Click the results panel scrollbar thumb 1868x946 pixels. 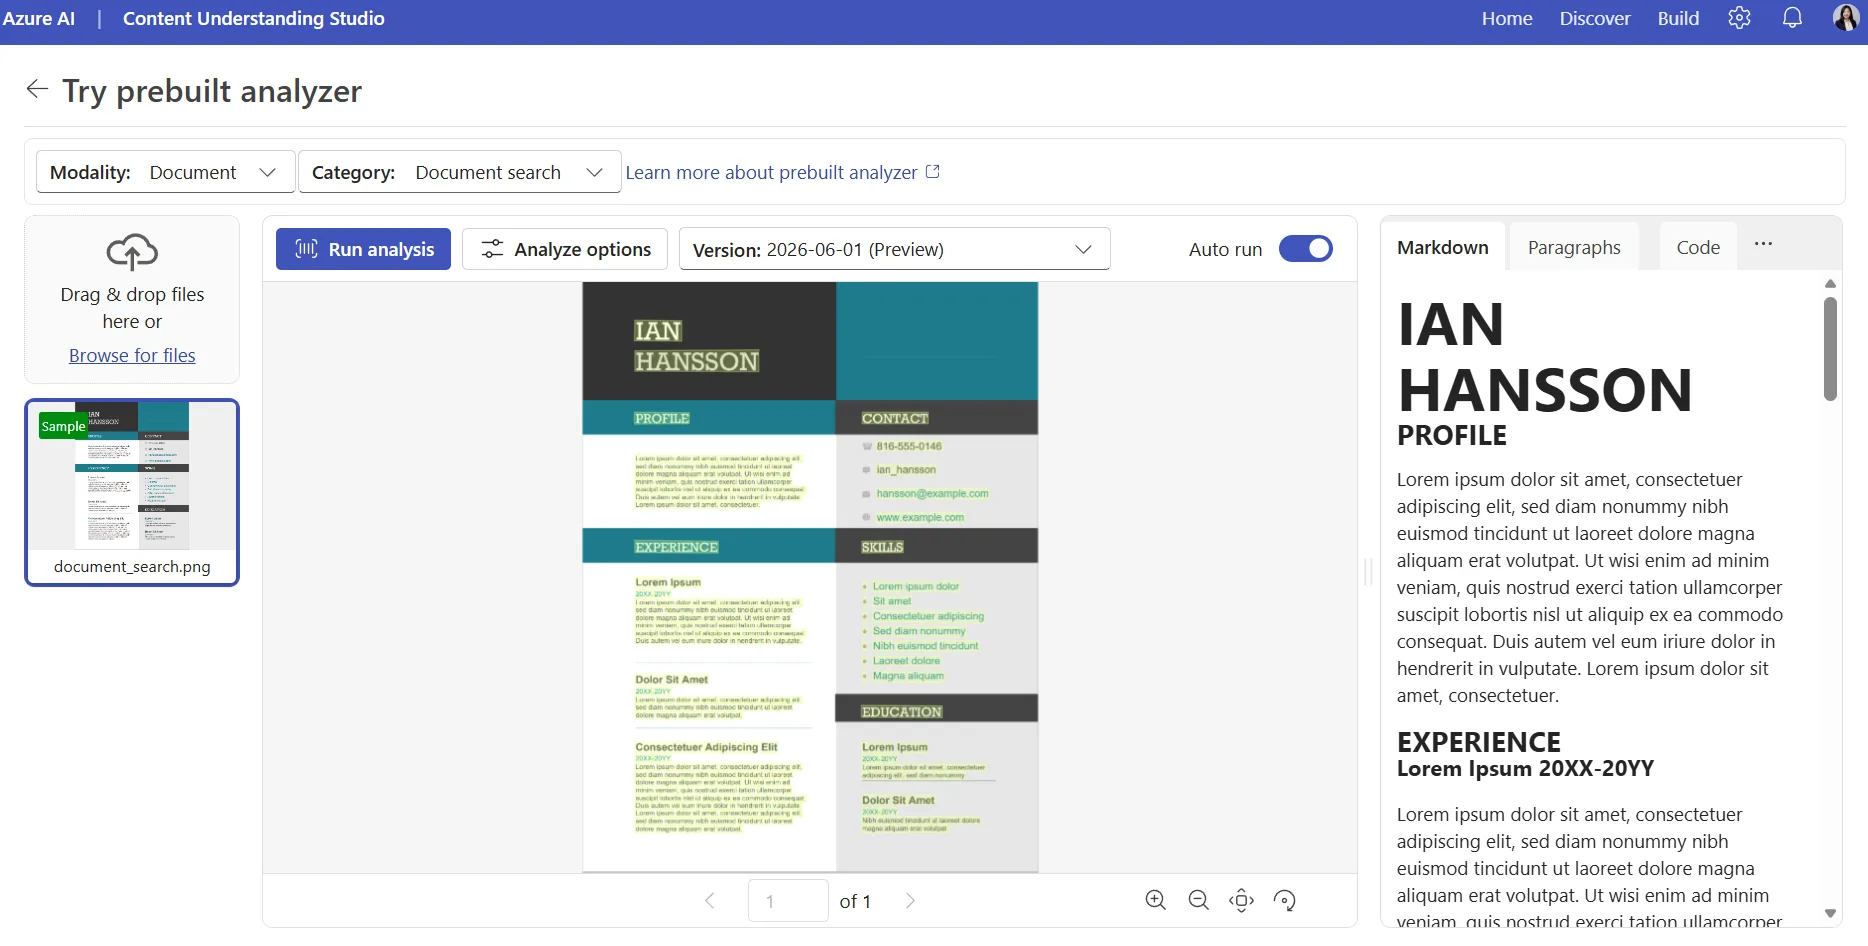[1830, 349]
